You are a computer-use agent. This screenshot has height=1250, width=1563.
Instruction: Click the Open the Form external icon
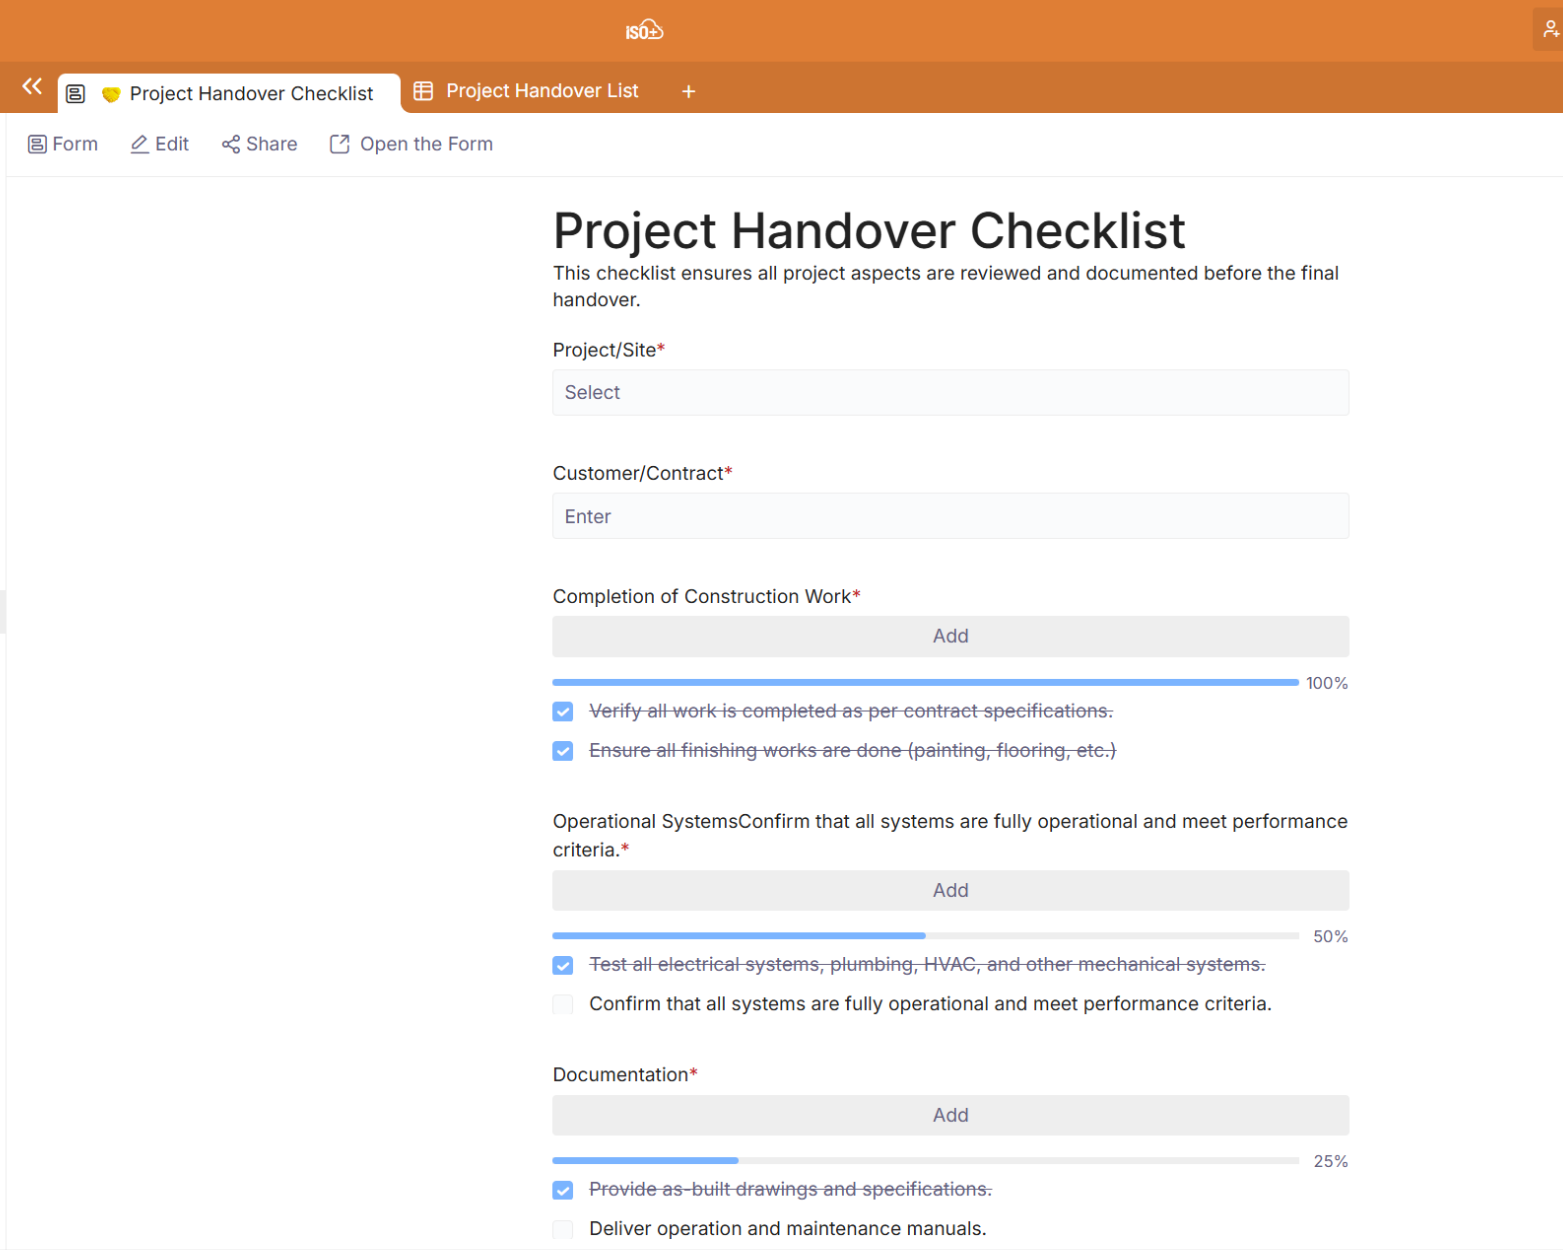[x=340, y=144]
